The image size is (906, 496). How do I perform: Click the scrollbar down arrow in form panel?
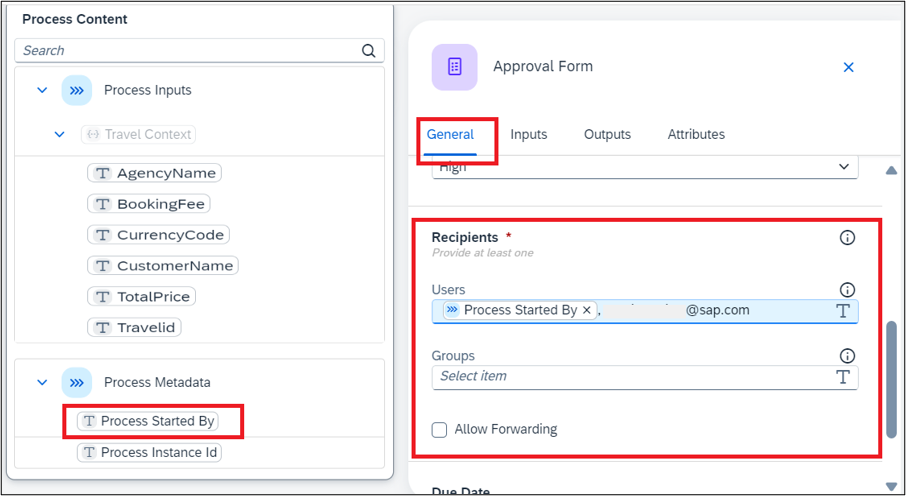[x=891, y=486]
